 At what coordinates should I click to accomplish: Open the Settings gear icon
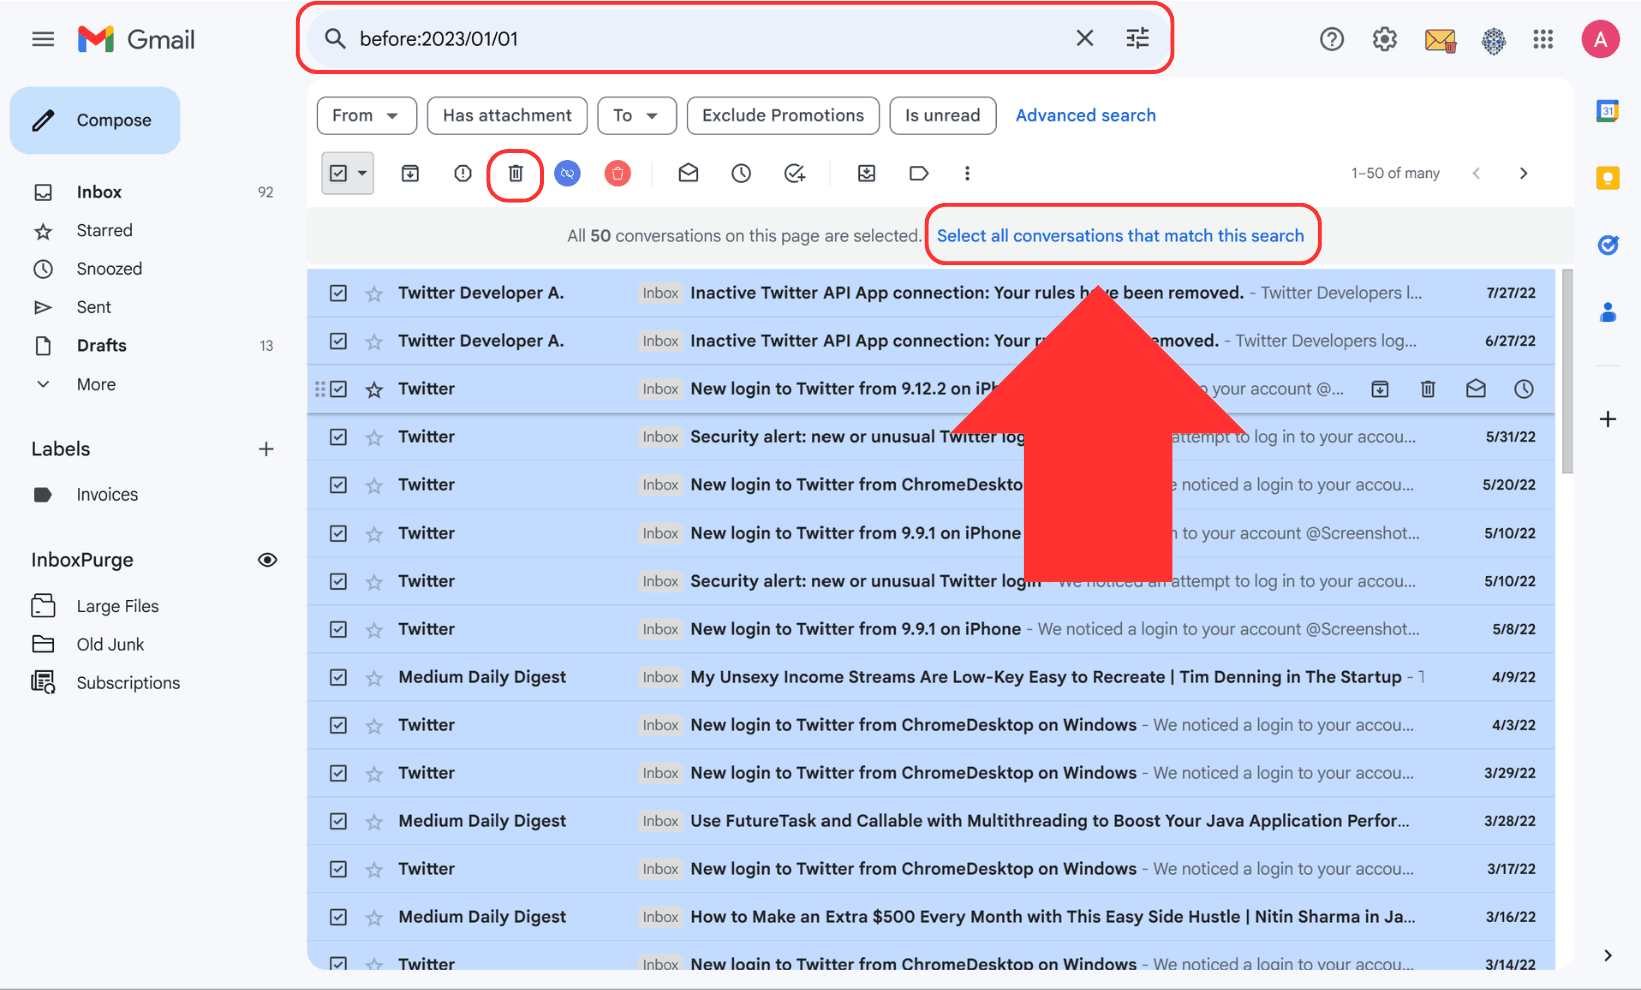pyautogui.click(x=1384, y=39)
